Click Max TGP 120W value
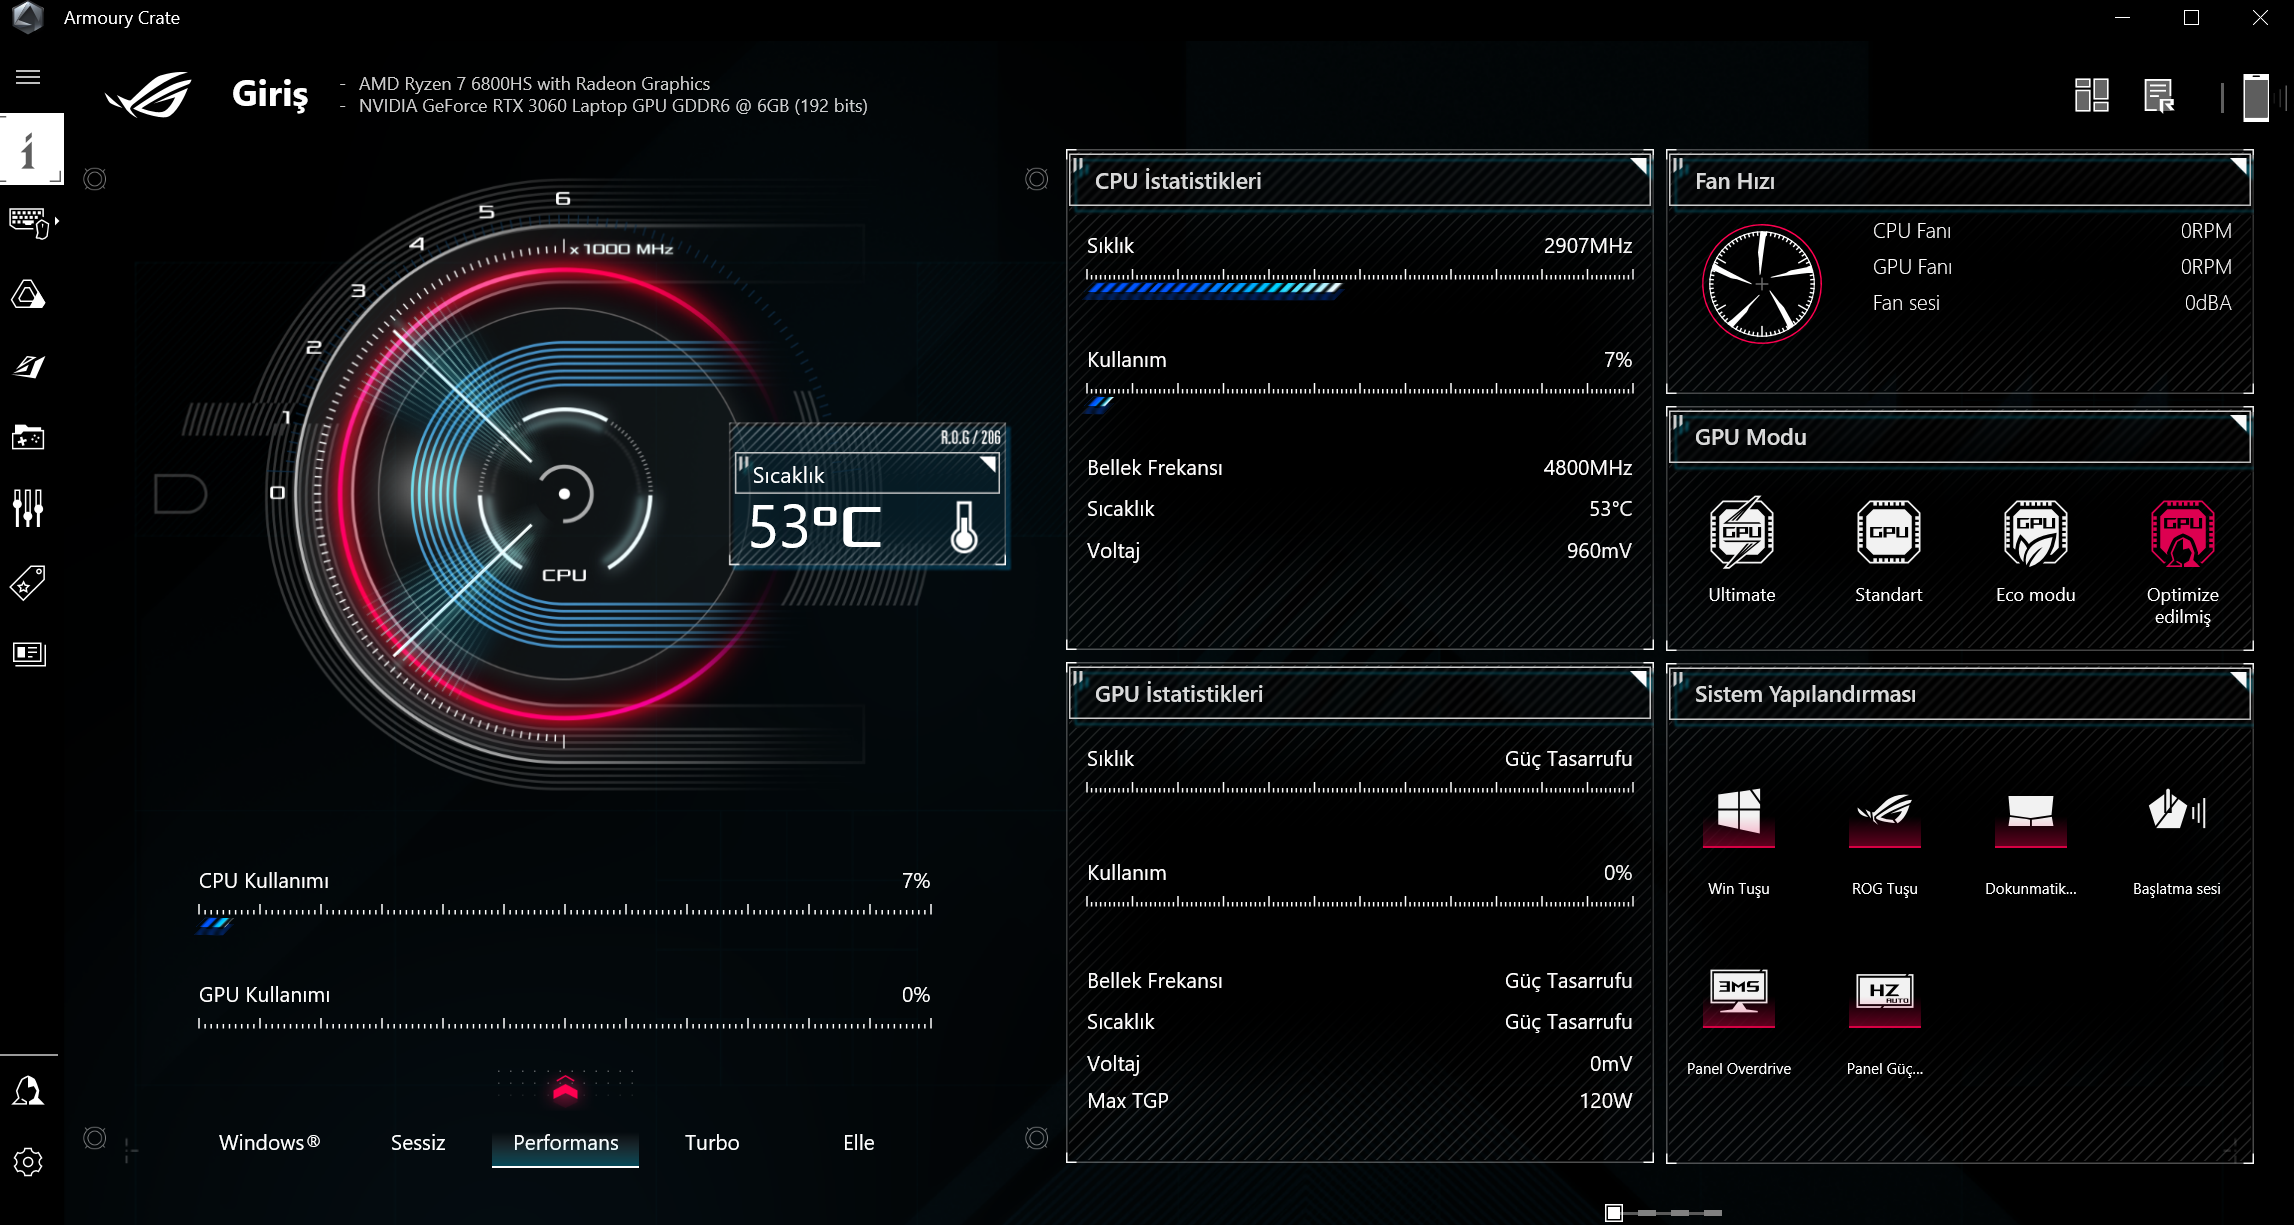The width and height of the screenshot is (2294, 1225). point(1605,1101)
